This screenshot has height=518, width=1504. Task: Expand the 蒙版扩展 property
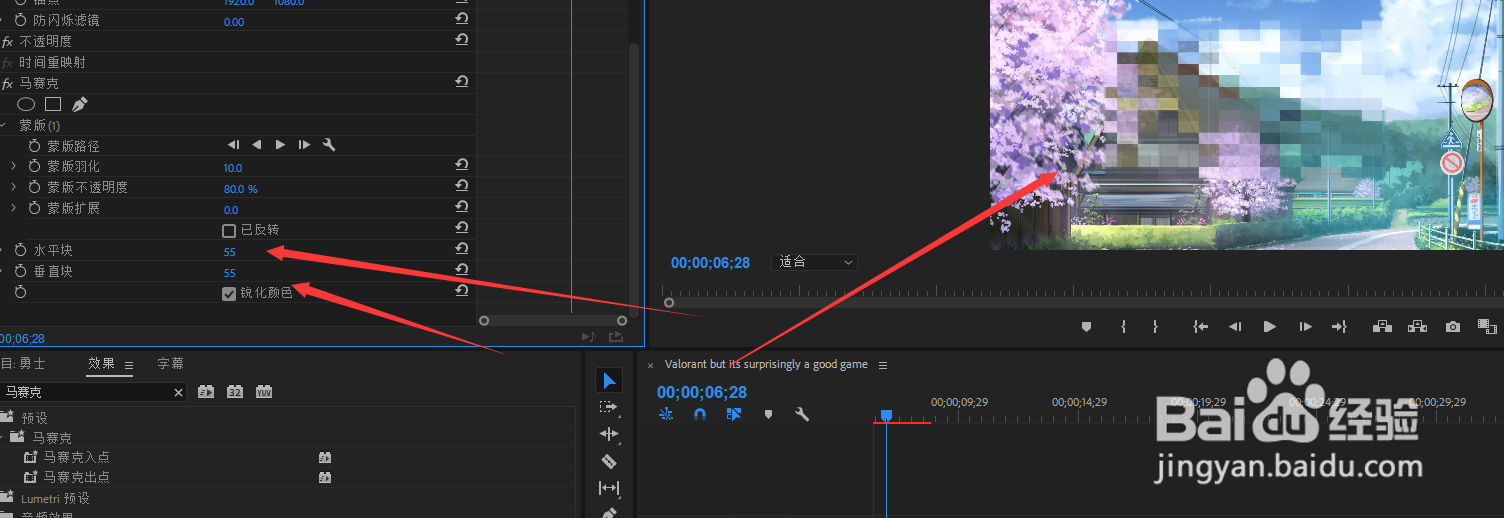tap(13, 208)
